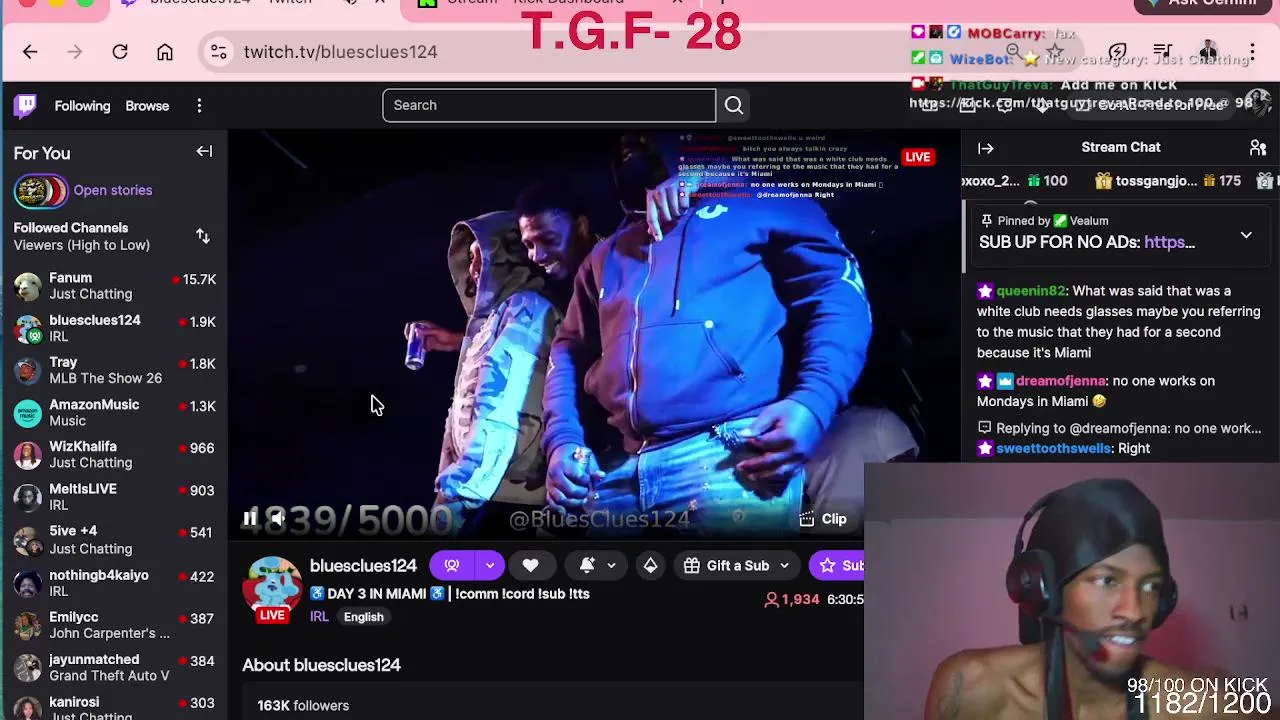Open stories avatar ring
1280x720 pixels.
(40, 191)
